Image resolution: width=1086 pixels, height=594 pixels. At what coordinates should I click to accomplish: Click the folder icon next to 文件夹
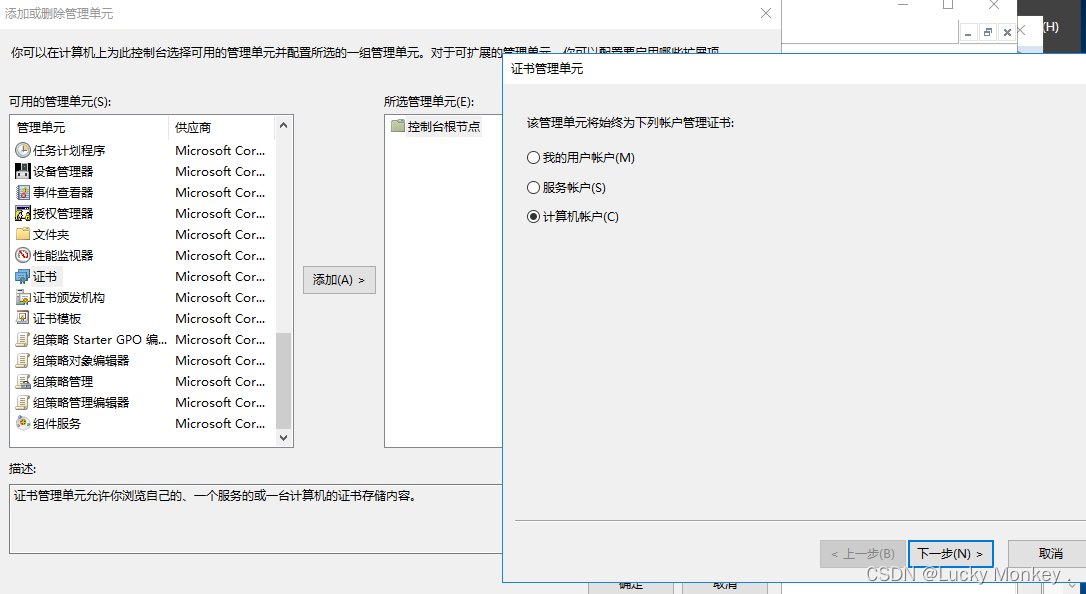(x=23, y=234)
